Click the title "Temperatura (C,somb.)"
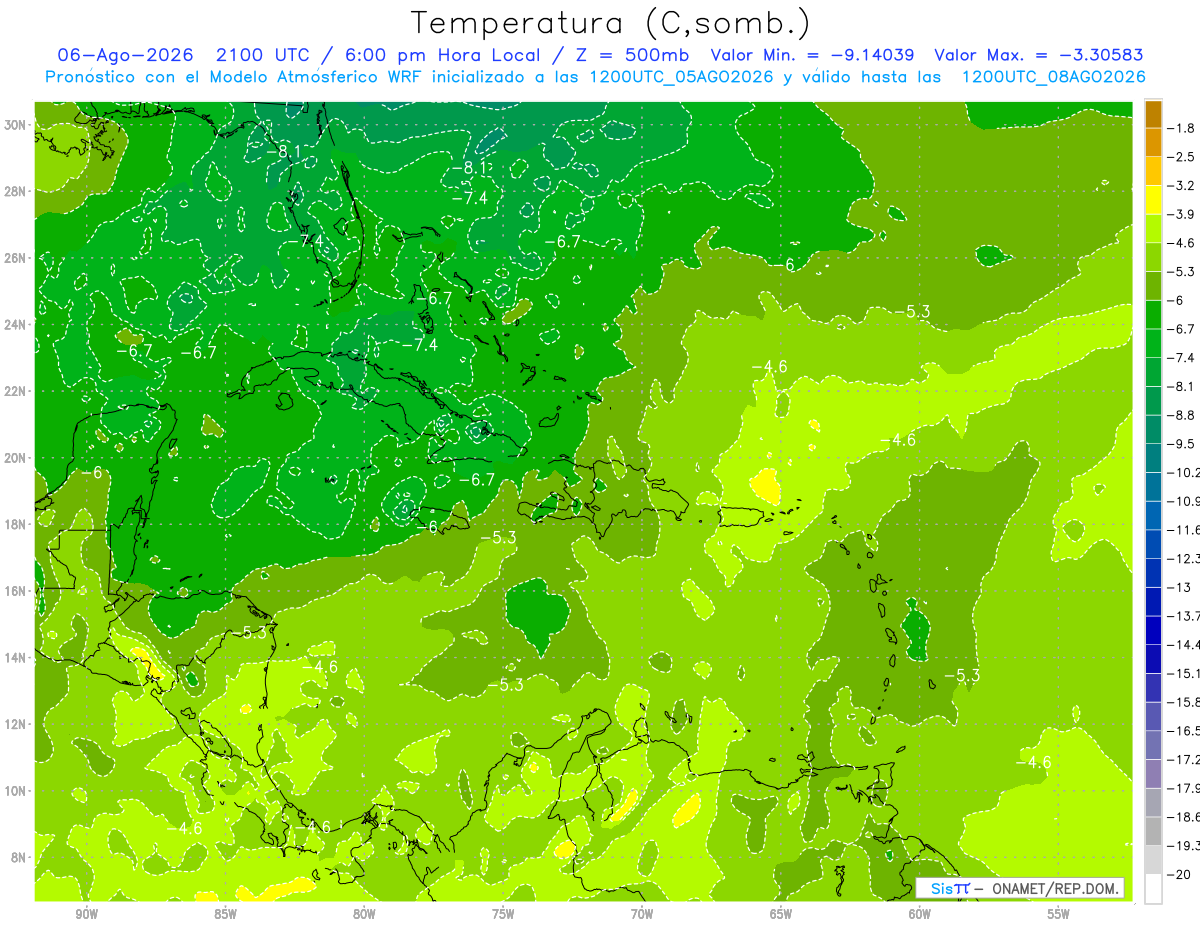The image size is (1200, 927). 611,22
